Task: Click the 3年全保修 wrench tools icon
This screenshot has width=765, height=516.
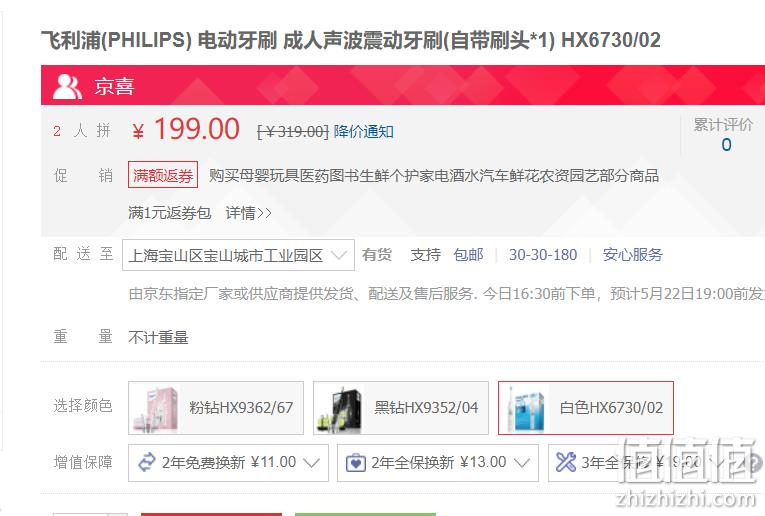Action: [x=565, y=462]
